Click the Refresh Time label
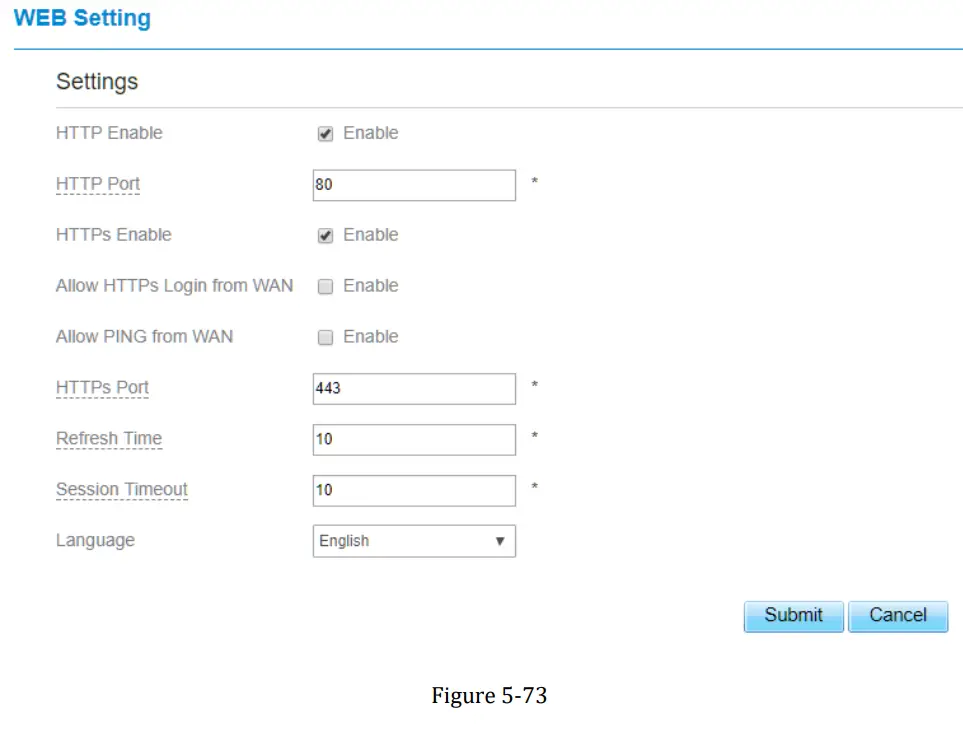Viewport: 963px width, 730px height. point(109,439)
